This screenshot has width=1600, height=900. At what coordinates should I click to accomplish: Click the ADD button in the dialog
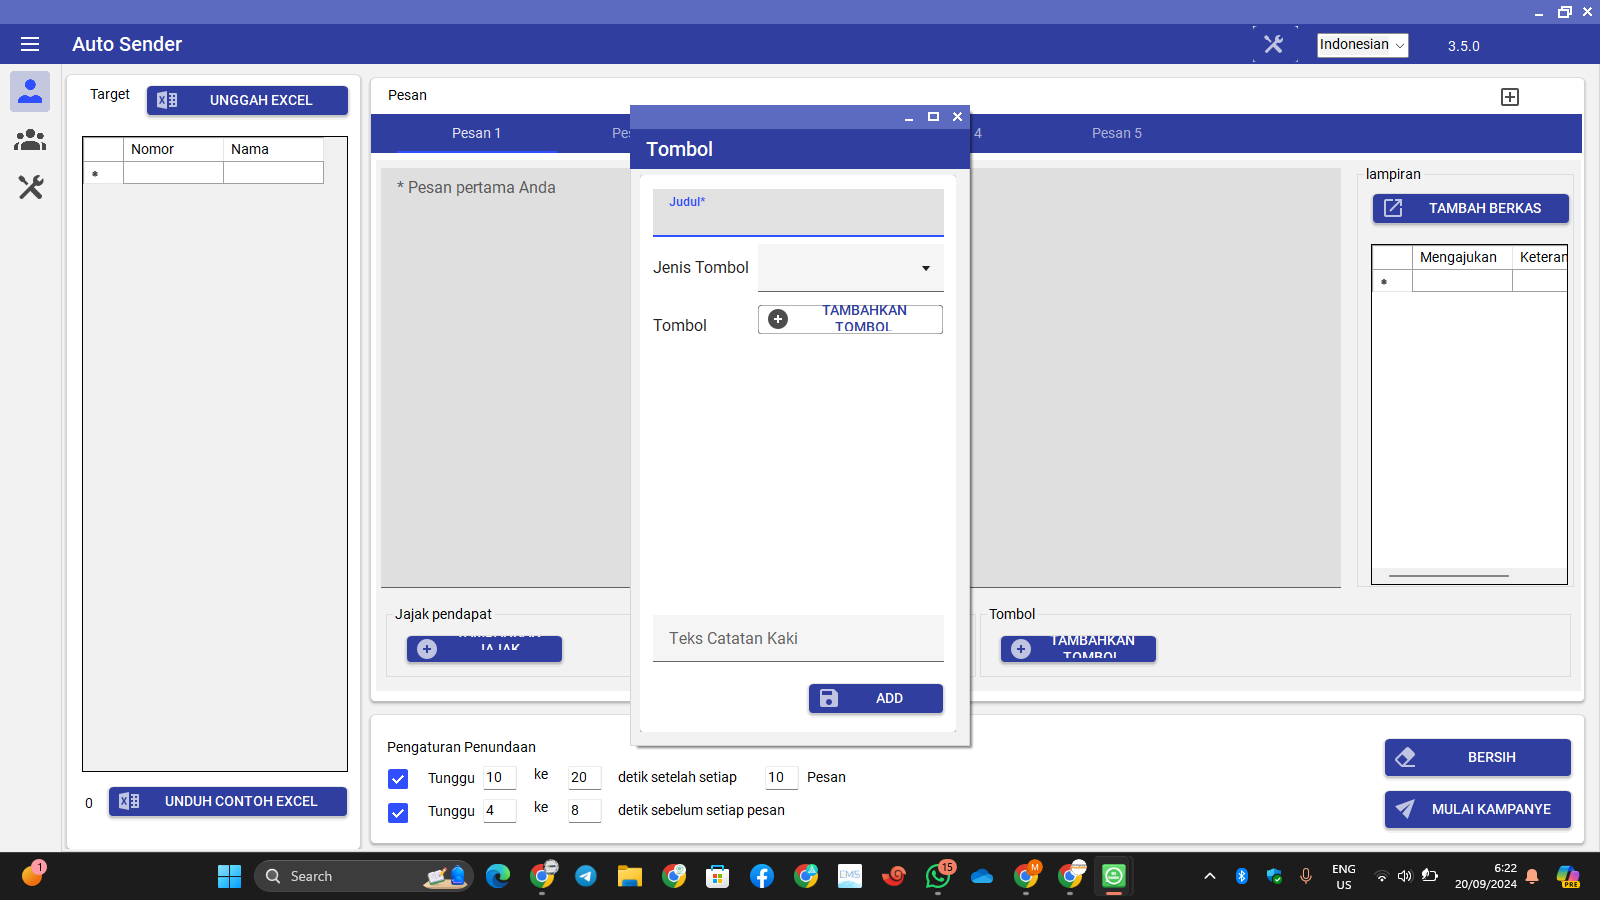click(875, 698)
